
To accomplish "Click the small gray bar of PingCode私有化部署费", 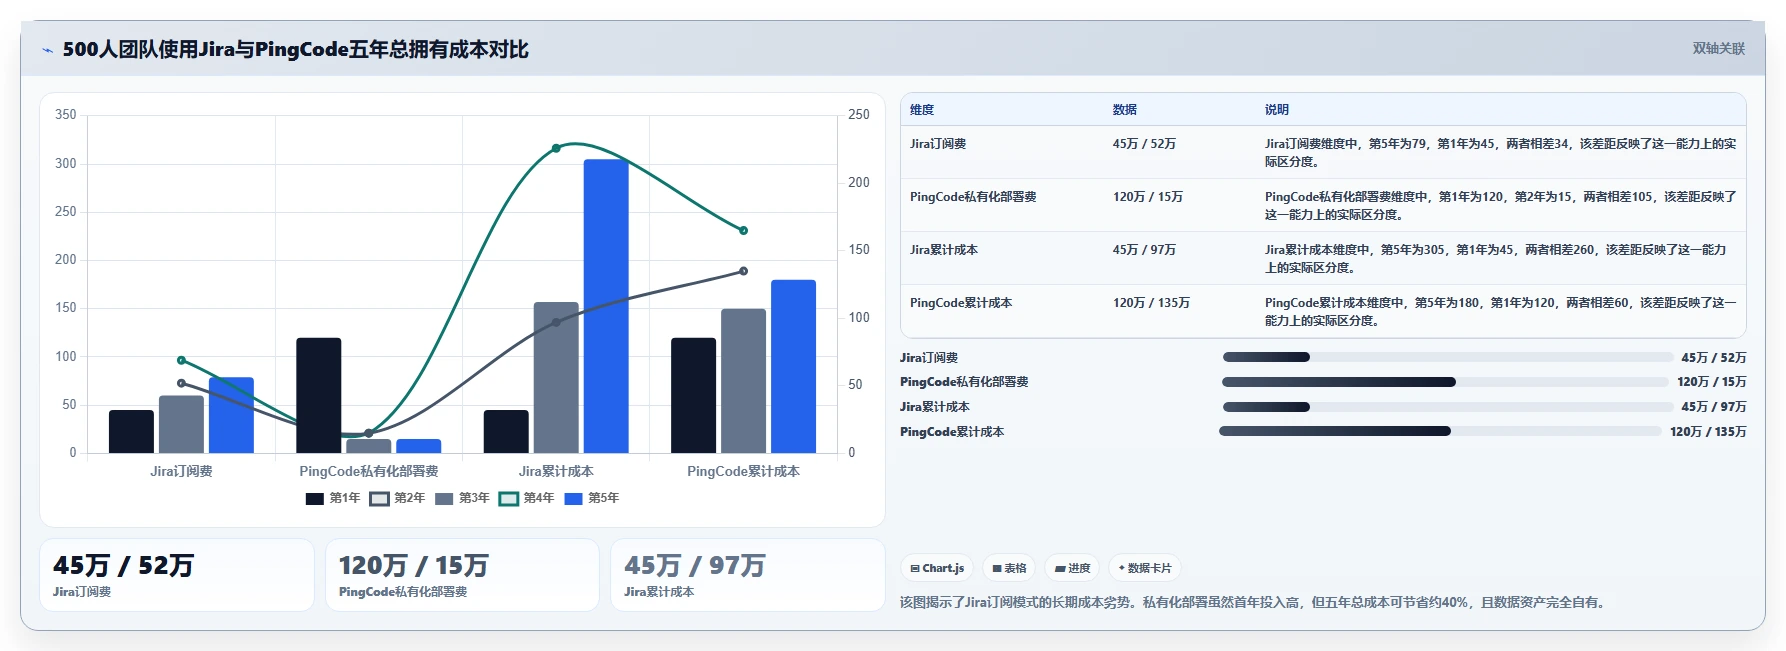I will tap(369, 446).
